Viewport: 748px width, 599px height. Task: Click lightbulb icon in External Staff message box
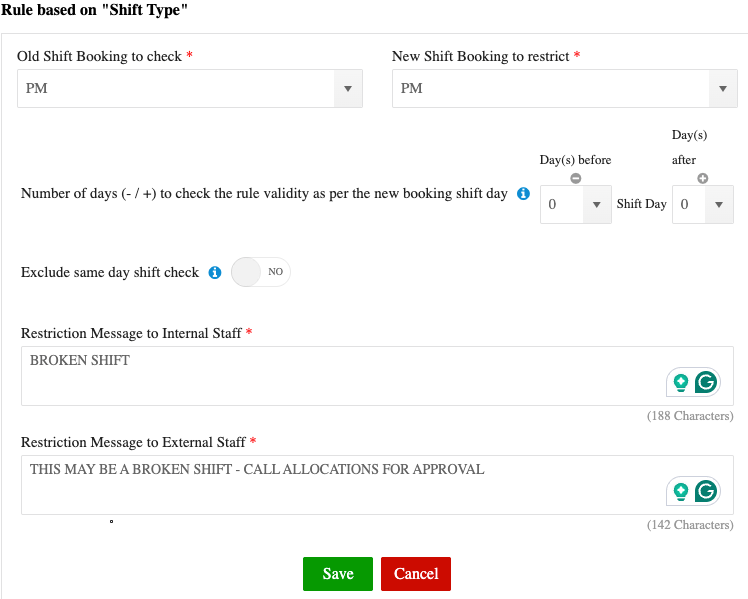[681, 491]
